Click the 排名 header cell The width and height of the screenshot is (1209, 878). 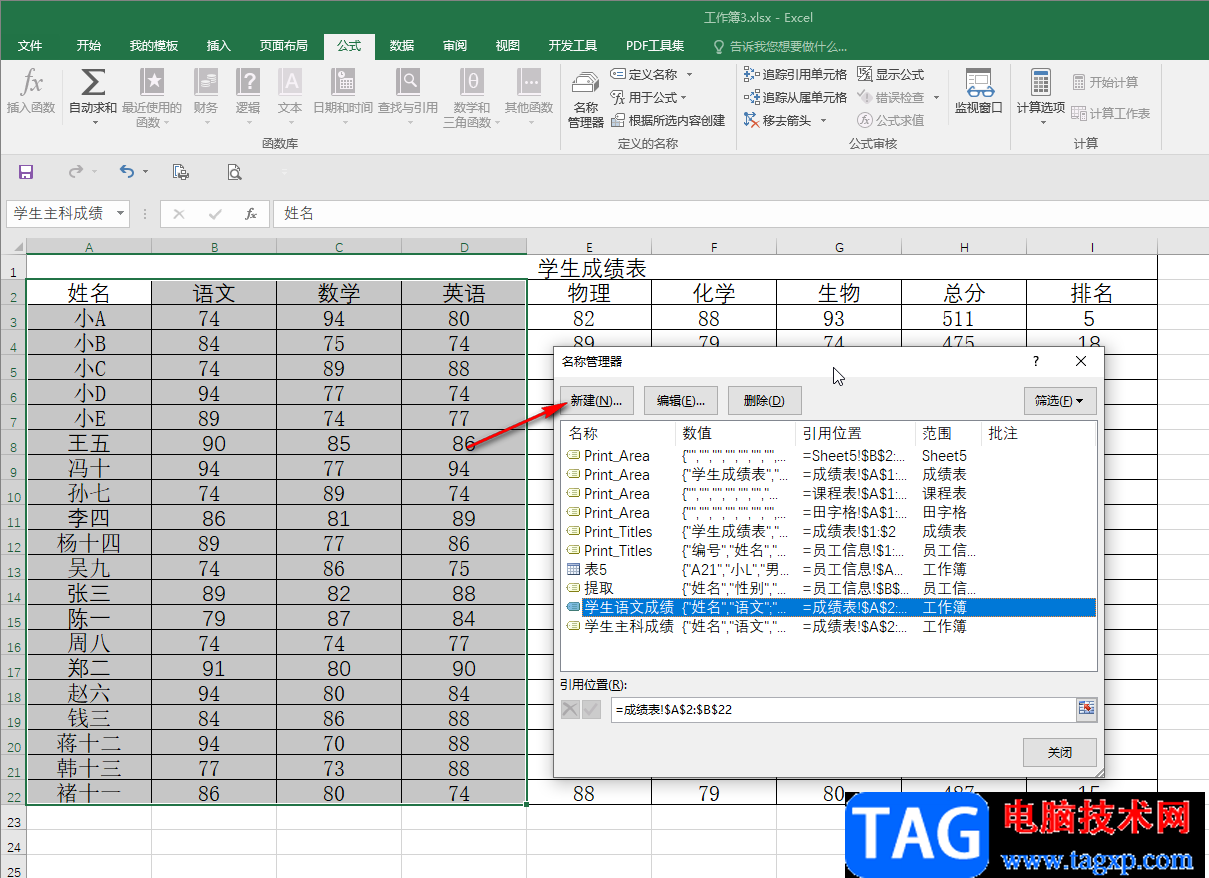(x=1092, y=293)
